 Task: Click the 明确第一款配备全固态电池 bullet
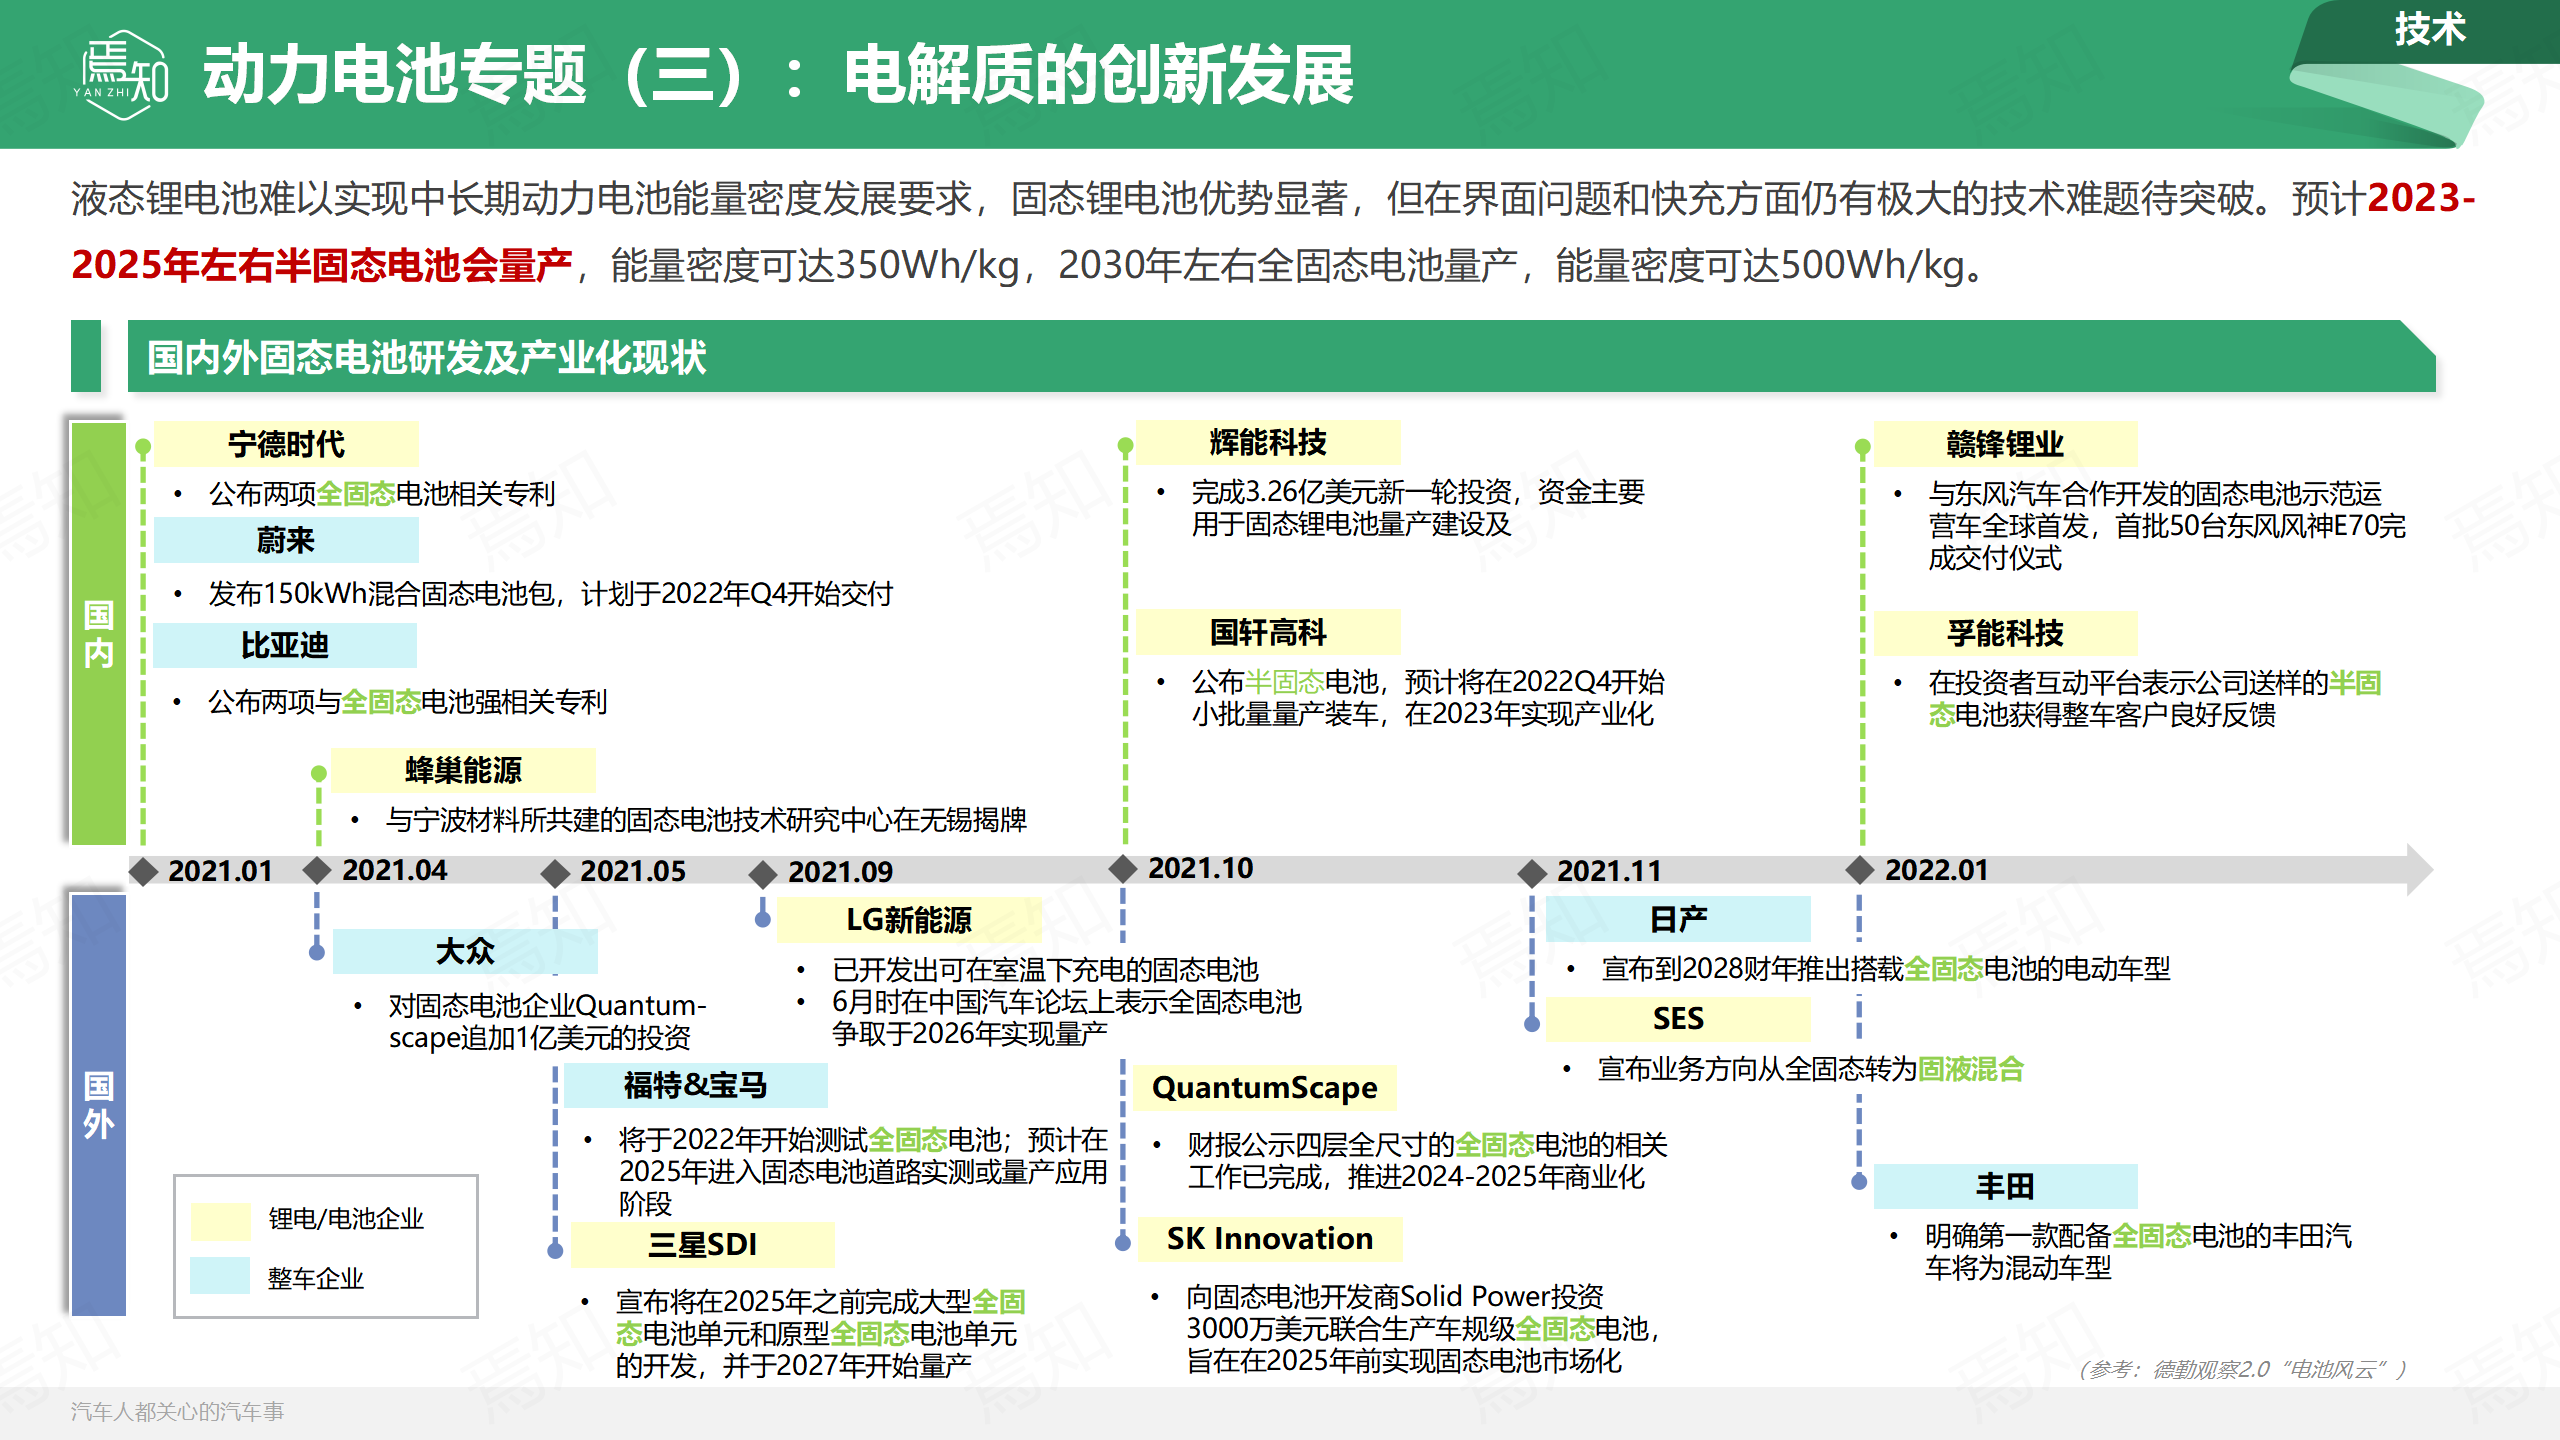[2138, 1252]
